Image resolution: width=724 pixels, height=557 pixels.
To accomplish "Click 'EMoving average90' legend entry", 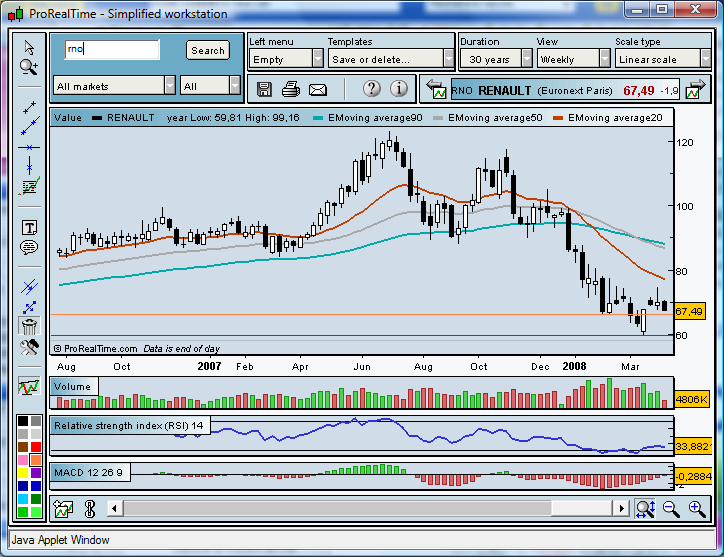I will point(368,118).
